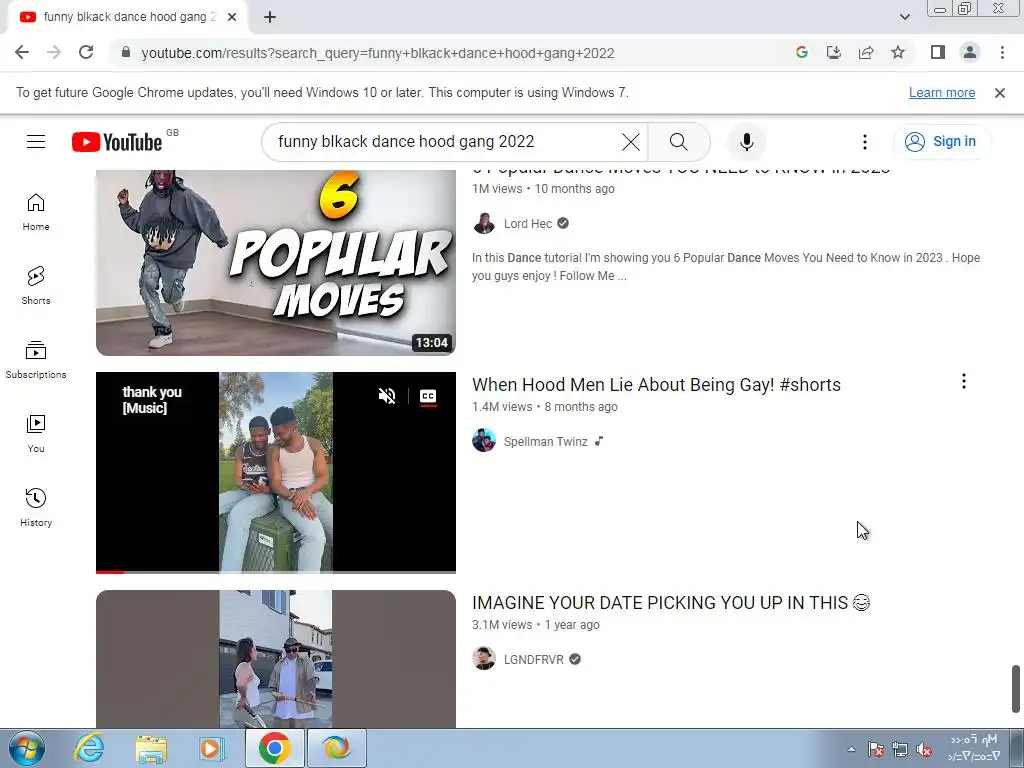Open a new tab with the plus

coord(270,17)
